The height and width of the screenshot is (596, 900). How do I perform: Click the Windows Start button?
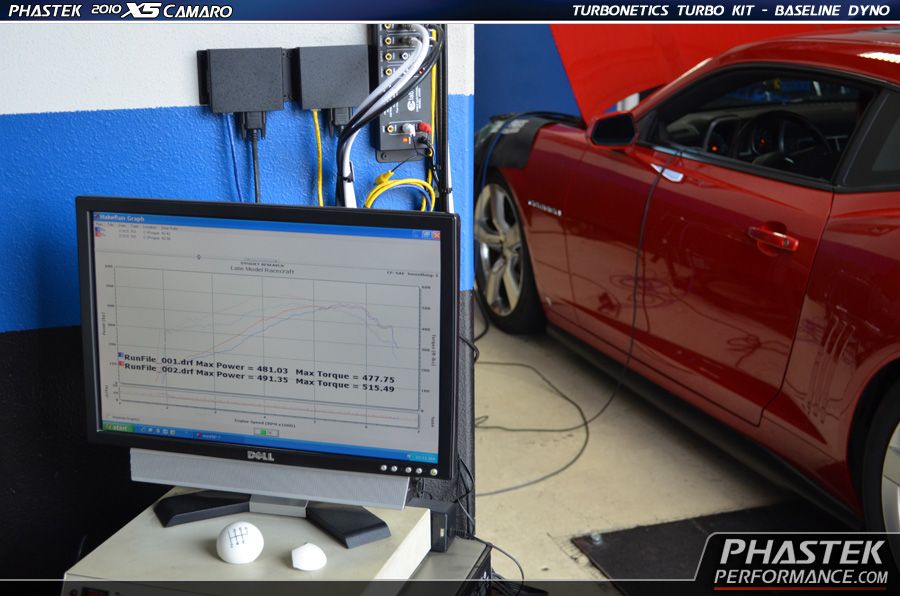(x=118, y=427)
